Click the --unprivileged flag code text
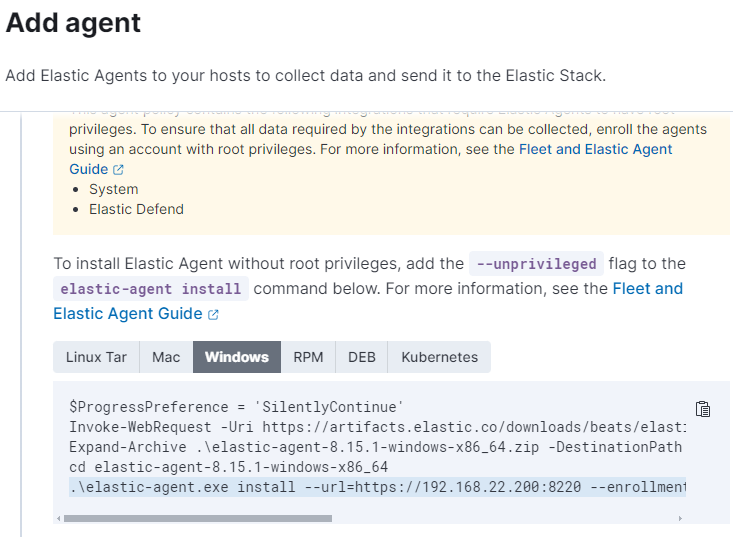Screen dimensions: 733x537 click(536, 264)
